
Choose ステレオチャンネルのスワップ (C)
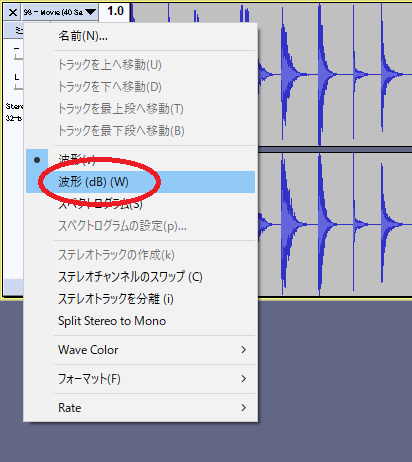[x=141, y=277]
